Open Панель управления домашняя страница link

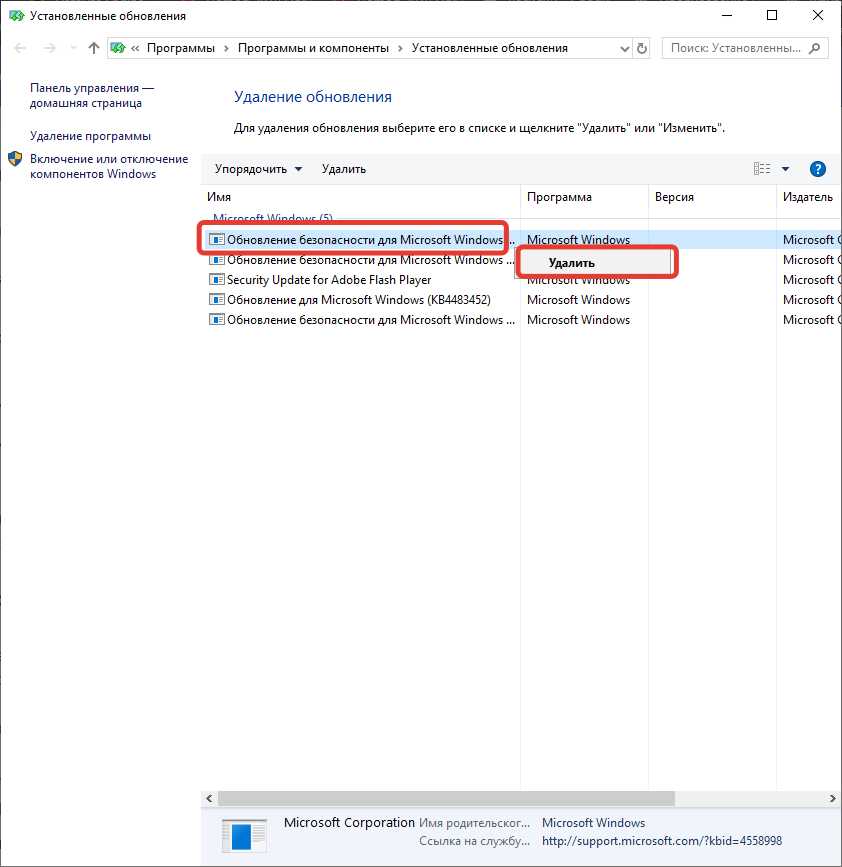point(91,96)
